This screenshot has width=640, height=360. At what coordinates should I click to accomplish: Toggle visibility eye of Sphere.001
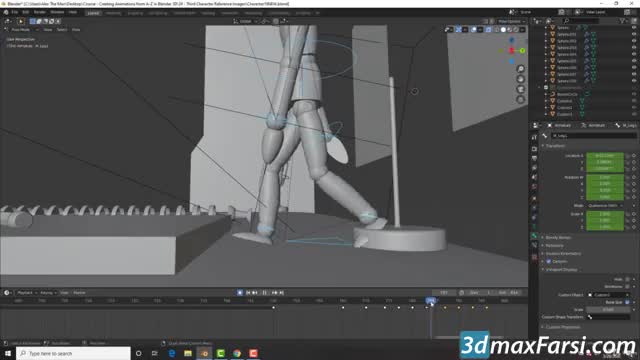[x=634, y=34]
